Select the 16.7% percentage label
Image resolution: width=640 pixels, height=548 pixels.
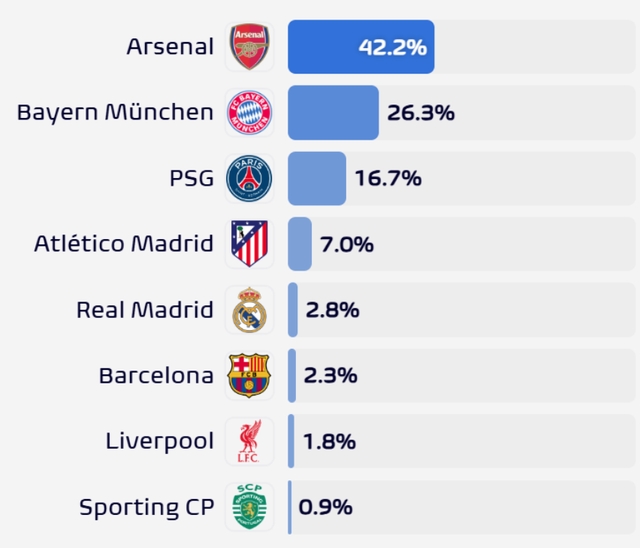coord(388,178)
